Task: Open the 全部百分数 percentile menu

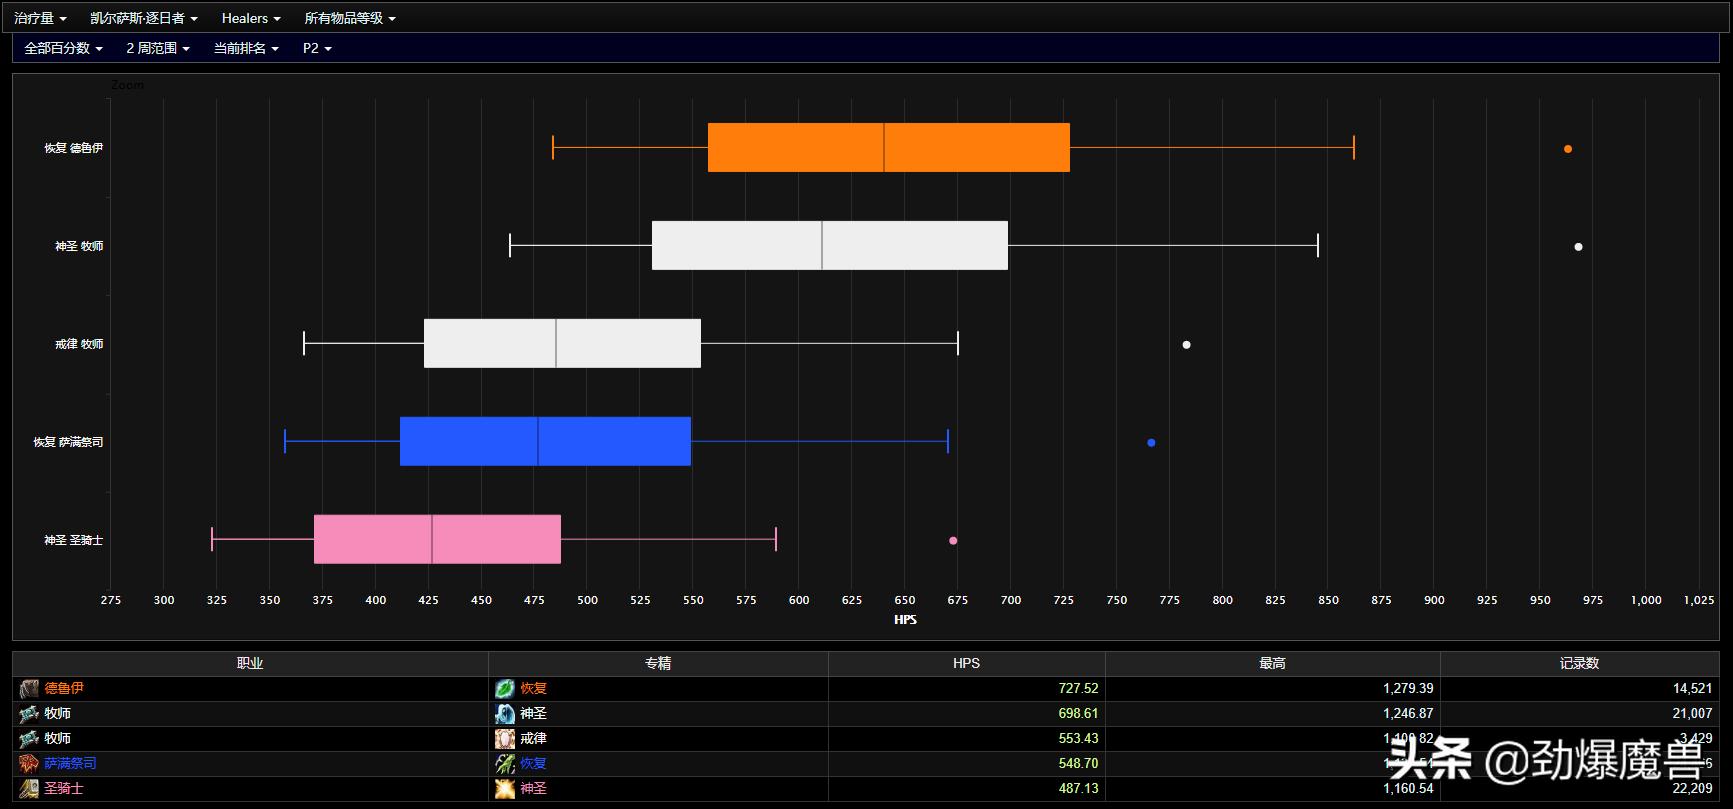Action: 63,48
